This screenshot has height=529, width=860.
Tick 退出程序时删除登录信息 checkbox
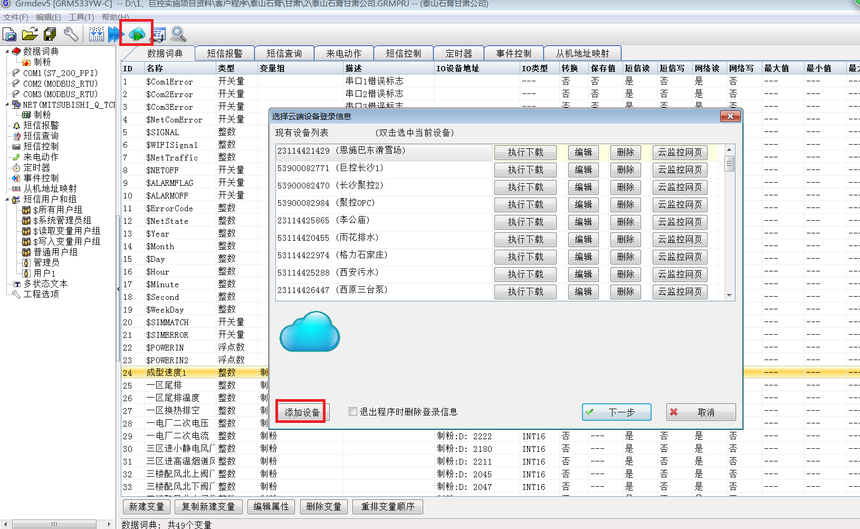353,412
